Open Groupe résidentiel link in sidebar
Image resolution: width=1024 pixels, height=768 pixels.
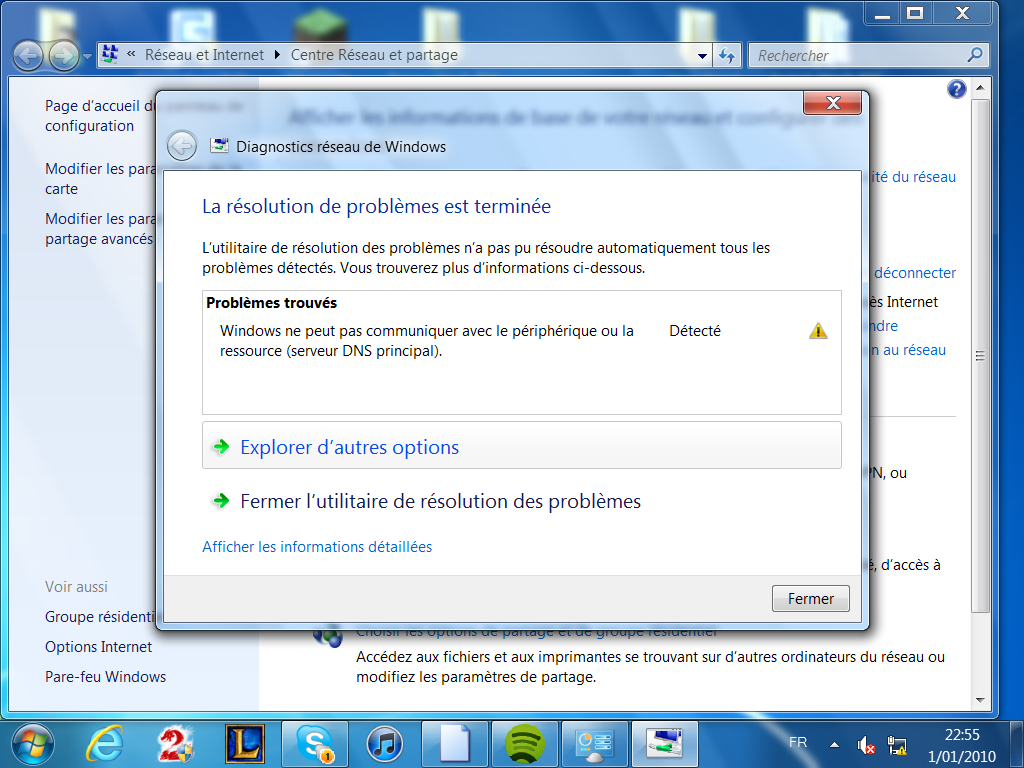point(100,616)
